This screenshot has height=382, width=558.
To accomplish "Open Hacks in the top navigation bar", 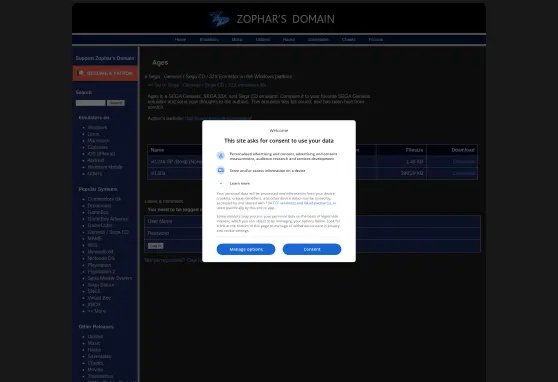I will pos(289,40).
